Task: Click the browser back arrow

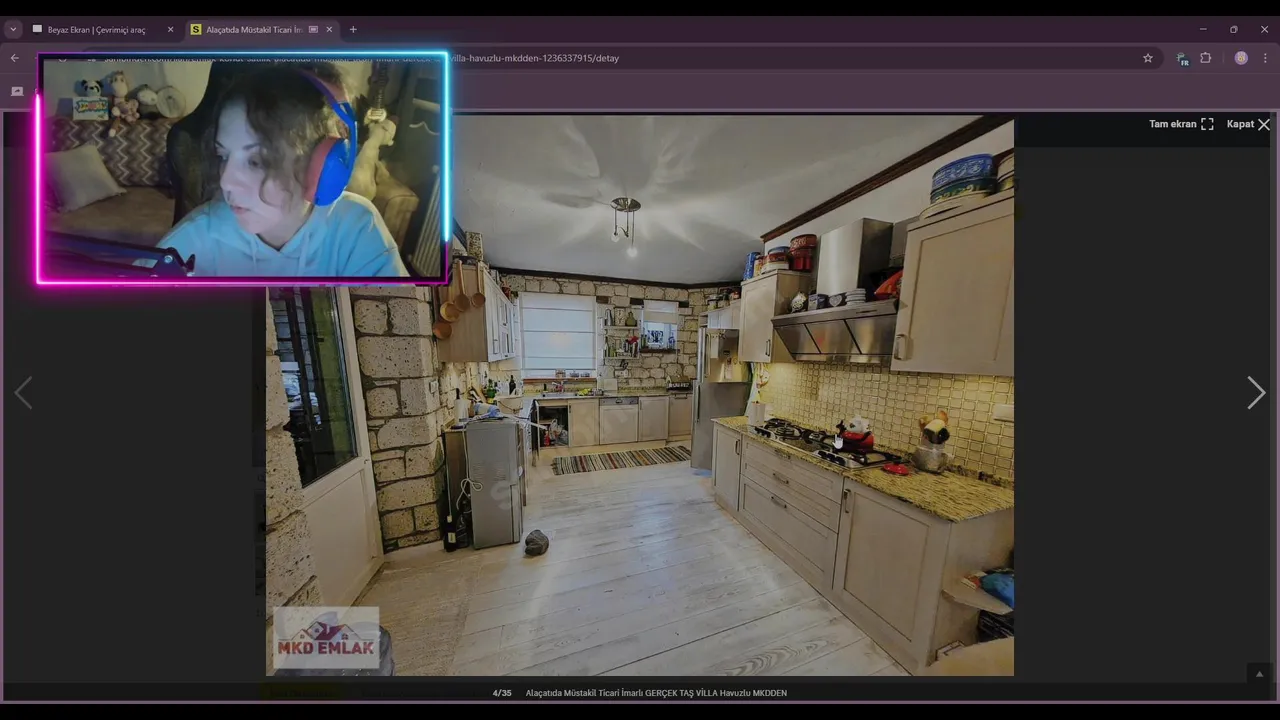Action: [15, 58]
